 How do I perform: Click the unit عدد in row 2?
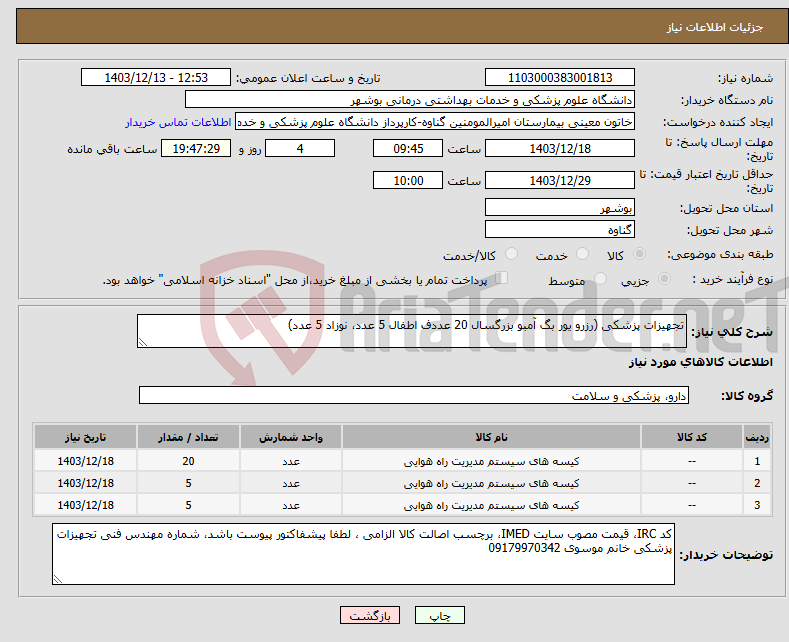291,484
